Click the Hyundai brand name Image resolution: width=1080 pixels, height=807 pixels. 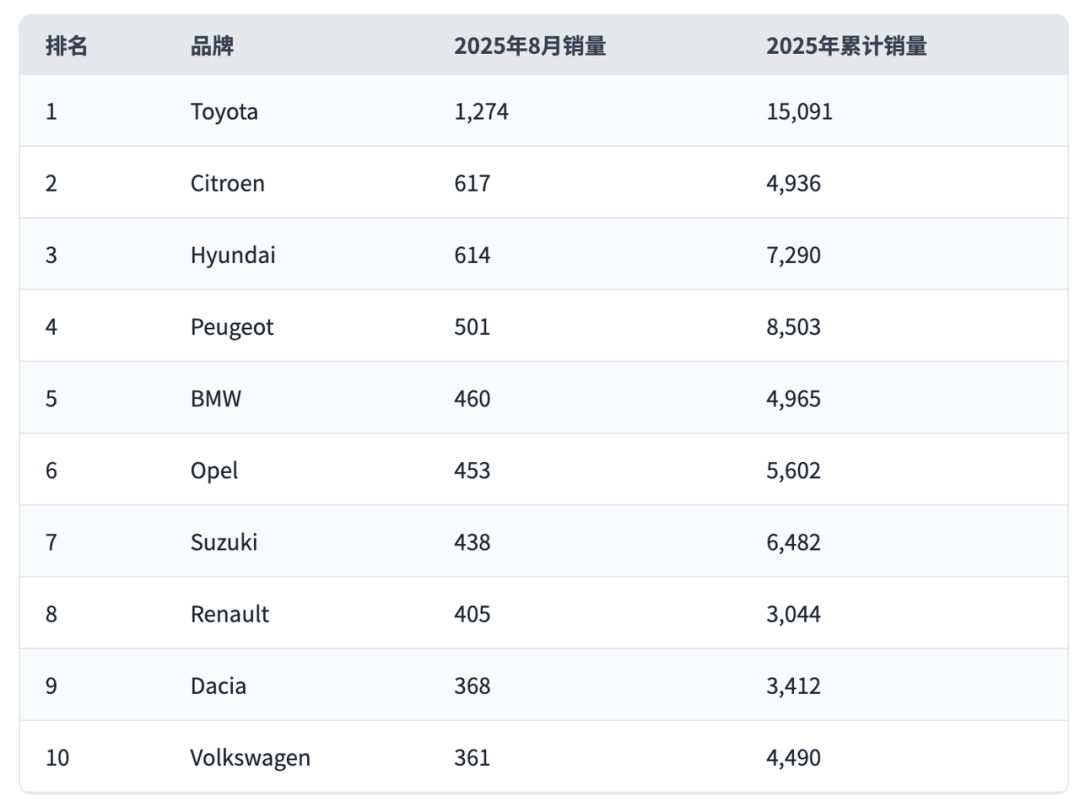(x=233, y=255)
